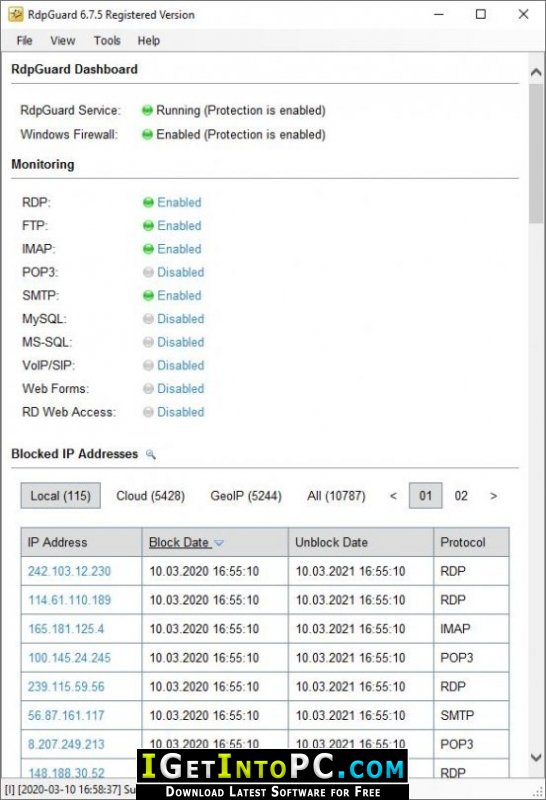Toggle FTP monitoring via Enabled link
Screen dimensions: 546x800
click(x=179, y=226)
